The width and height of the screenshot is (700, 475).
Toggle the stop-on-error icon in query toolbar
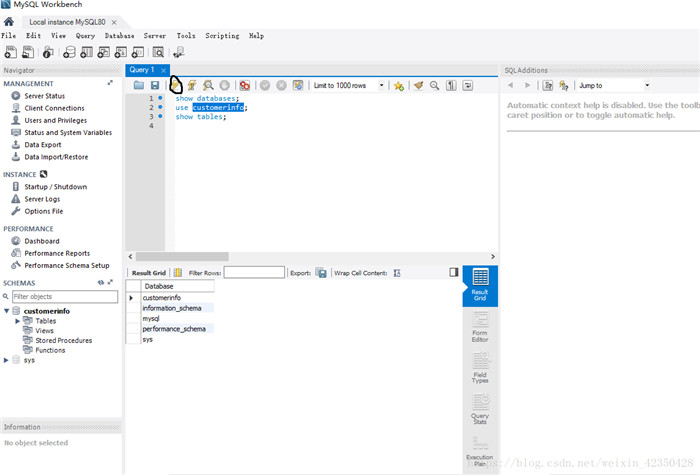click(x=242, y=86)
